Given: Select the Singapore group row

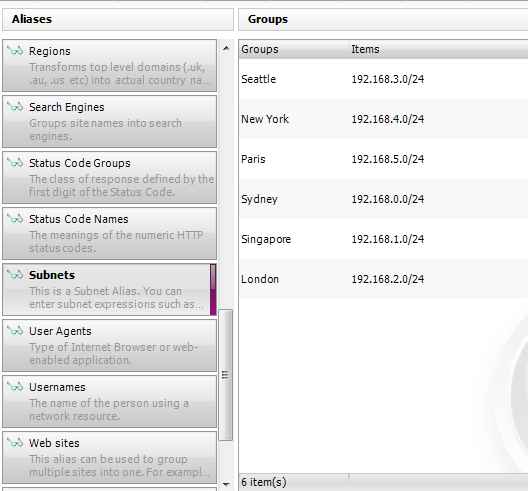Looking at the screenshot, I should coord(384,239).
